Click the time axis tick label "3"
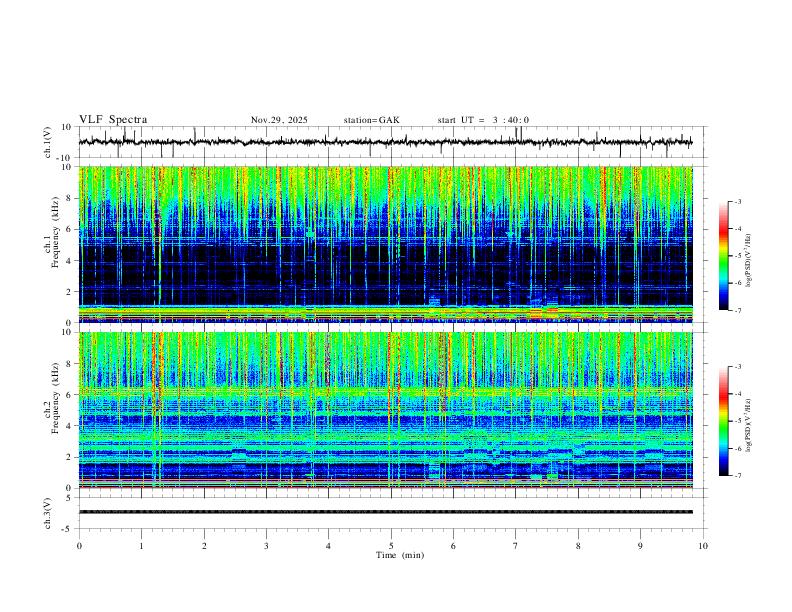 [x=266, y=546]
